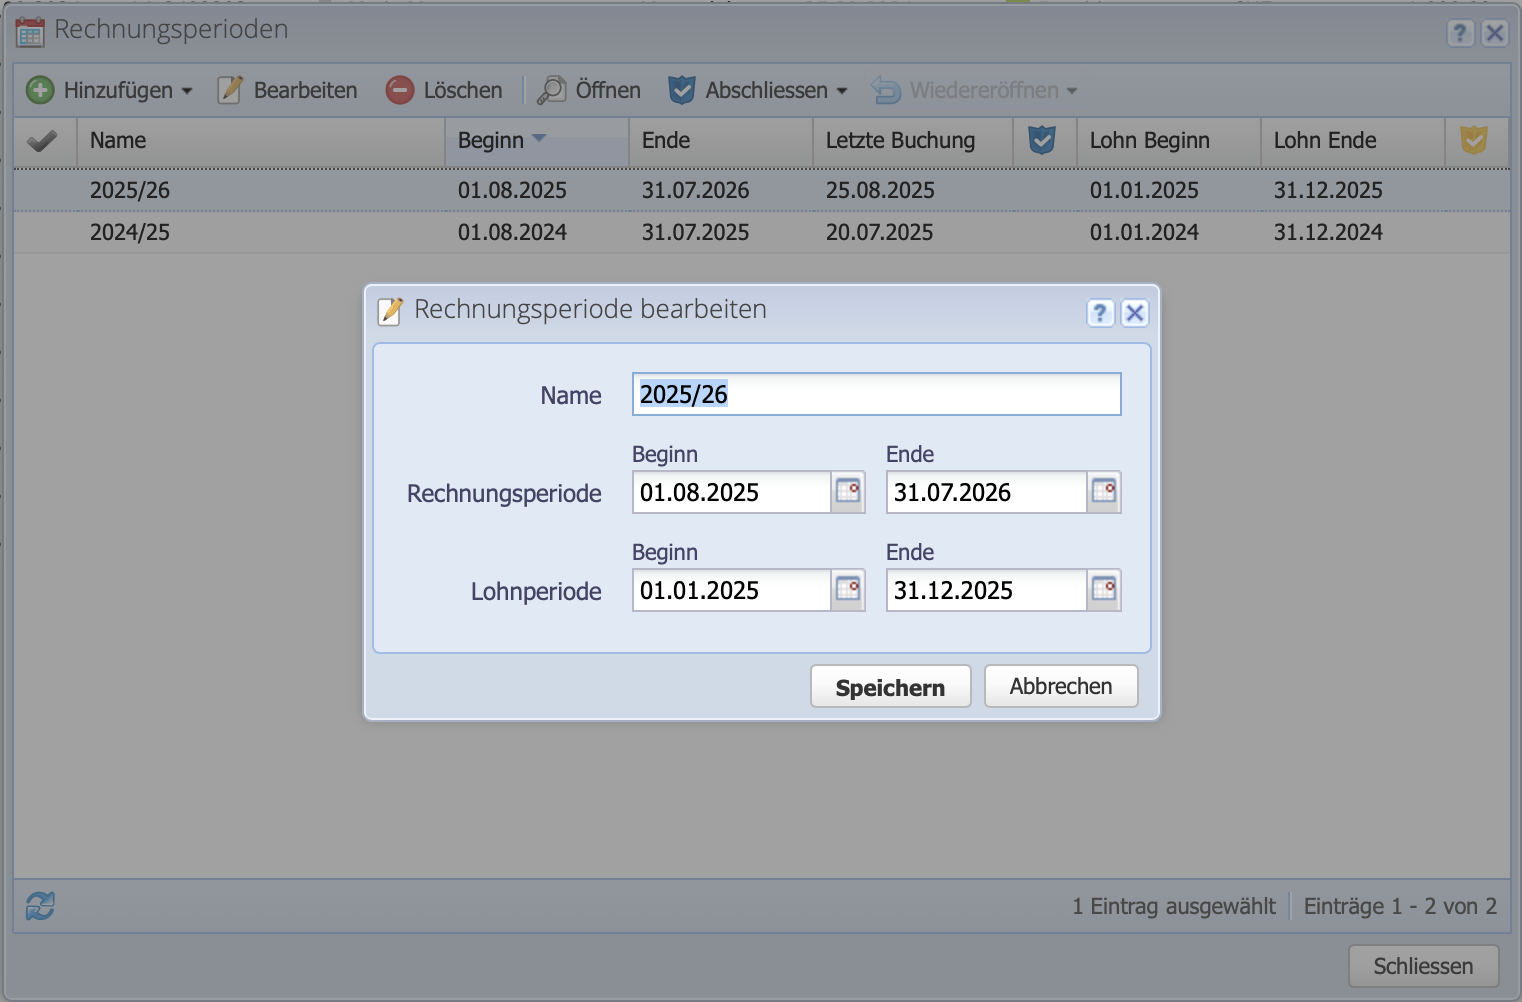Viewport: 1522px width, 1002px height.
Task: Sort by the Ende column header
Action: pos(721,140)
